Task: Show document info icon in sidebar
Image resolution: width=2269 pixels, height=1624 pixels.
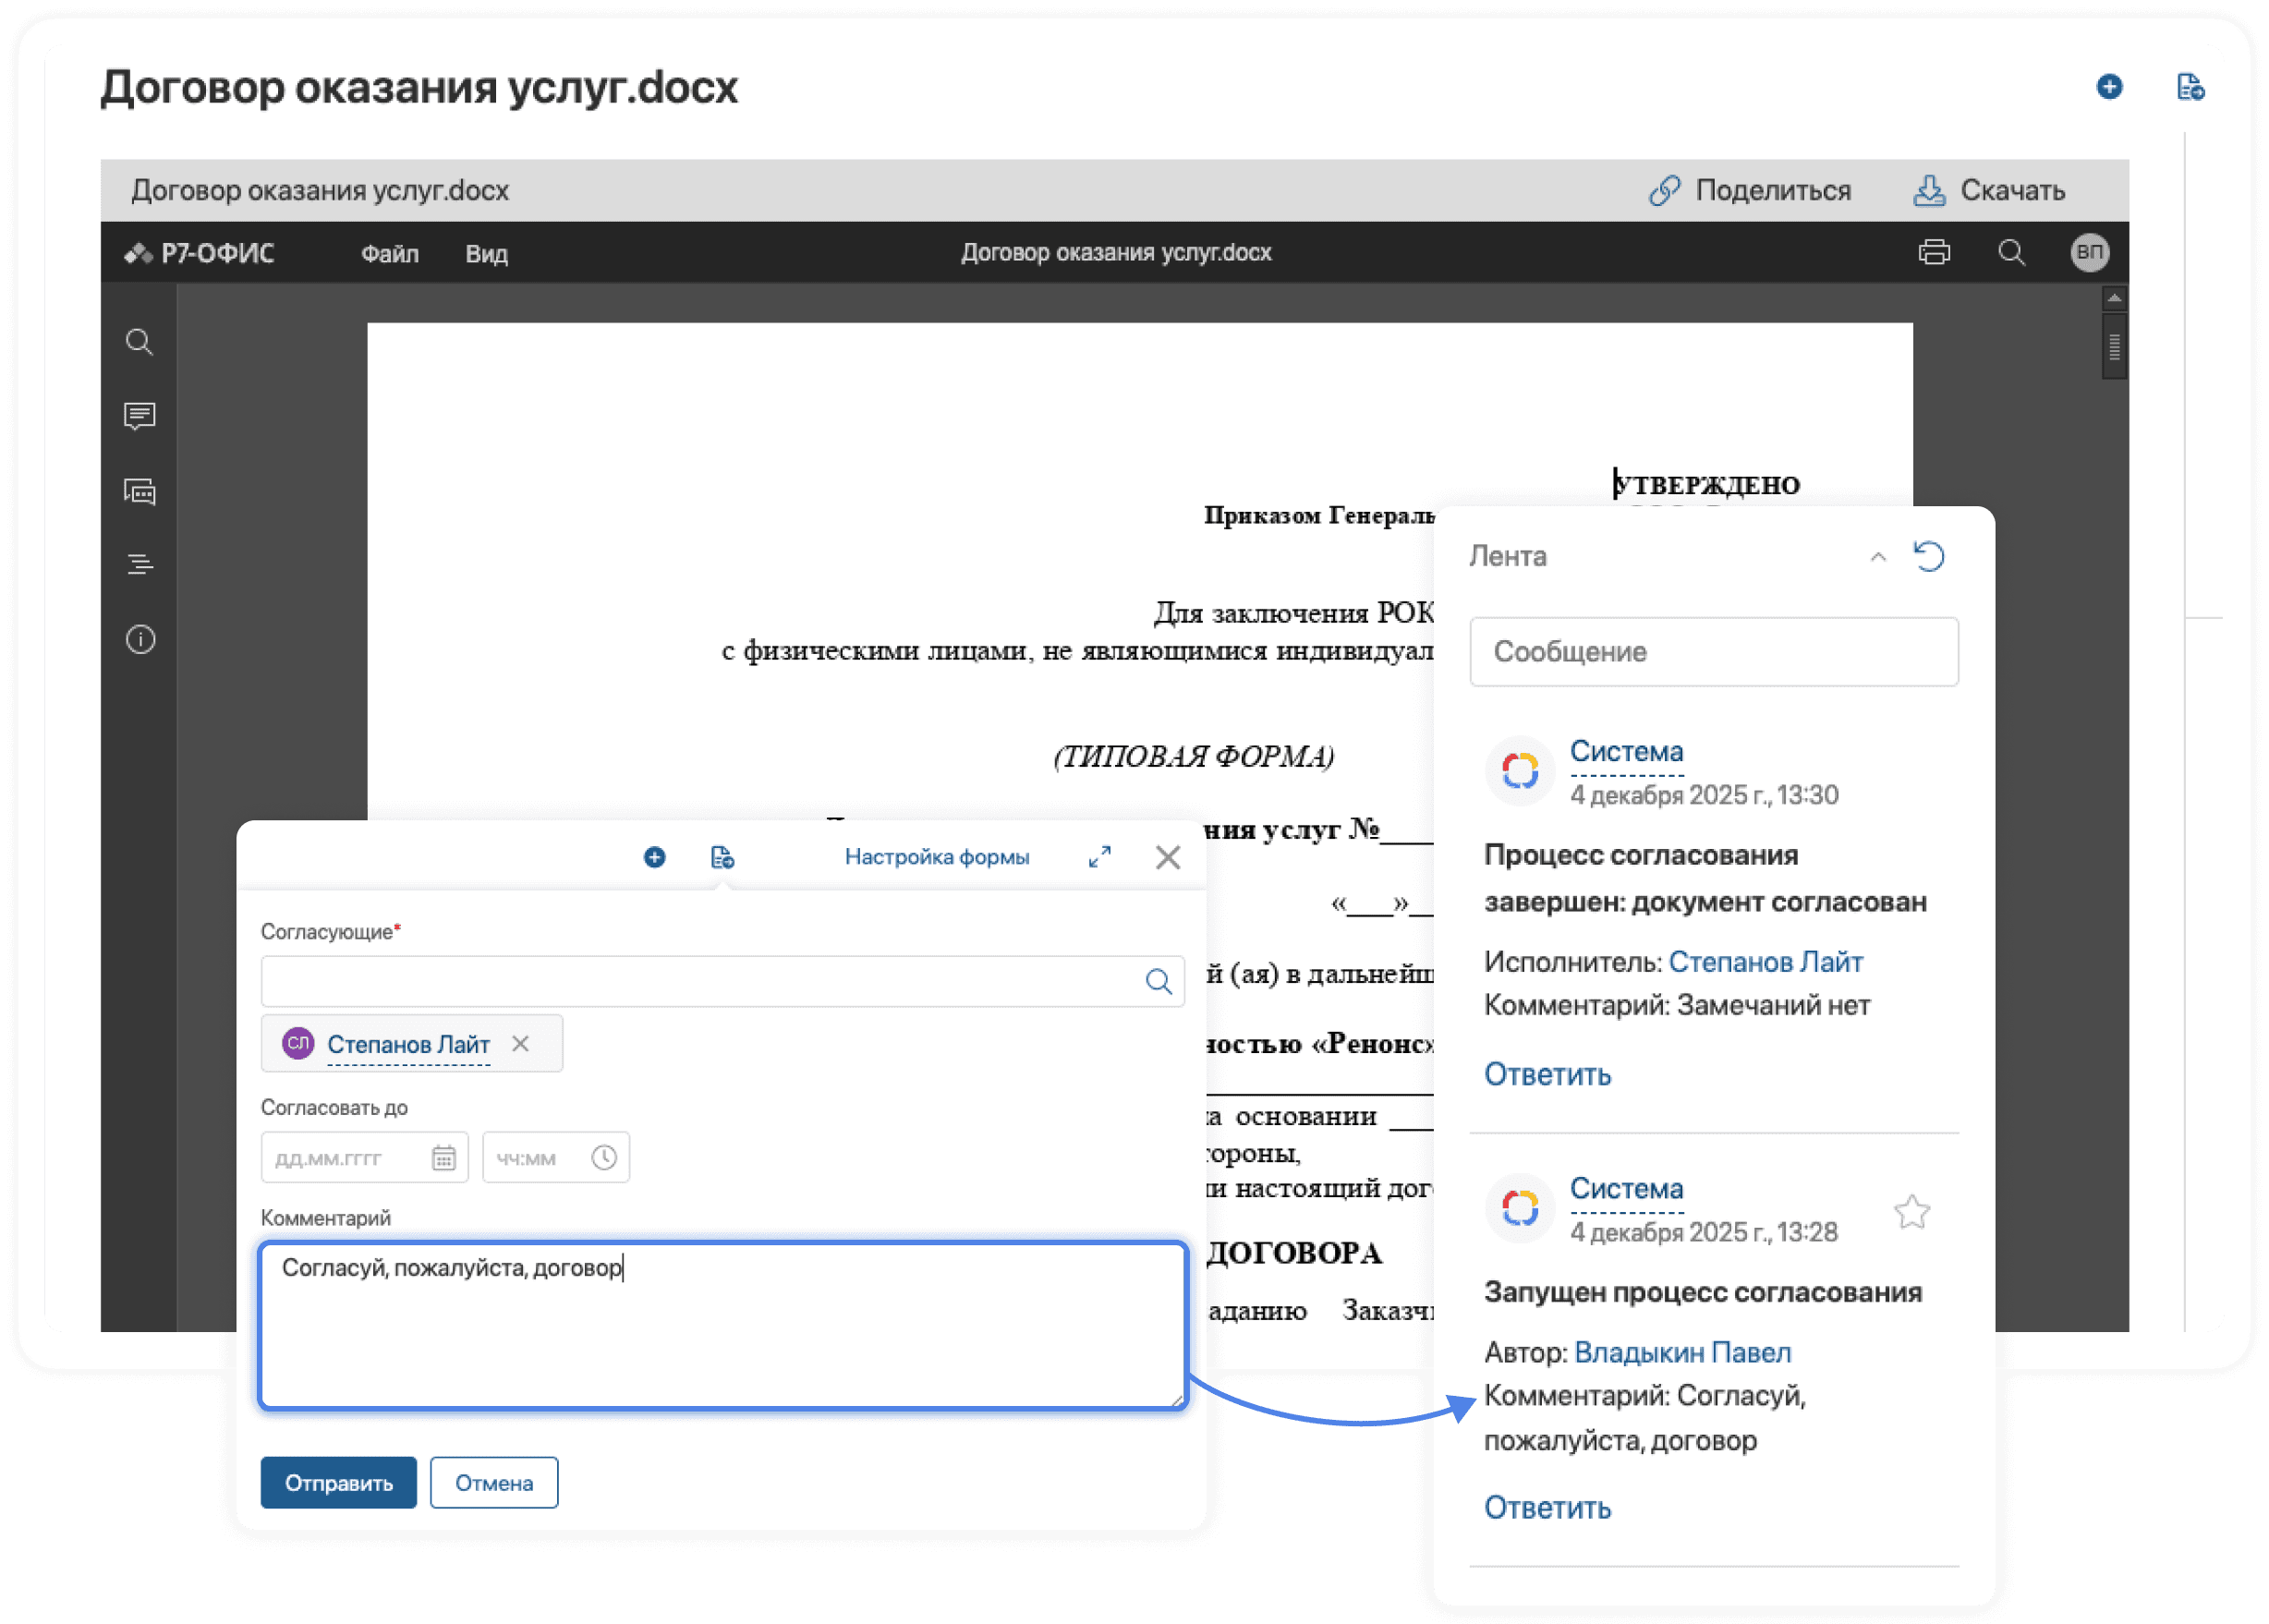Action: (139, 639)
